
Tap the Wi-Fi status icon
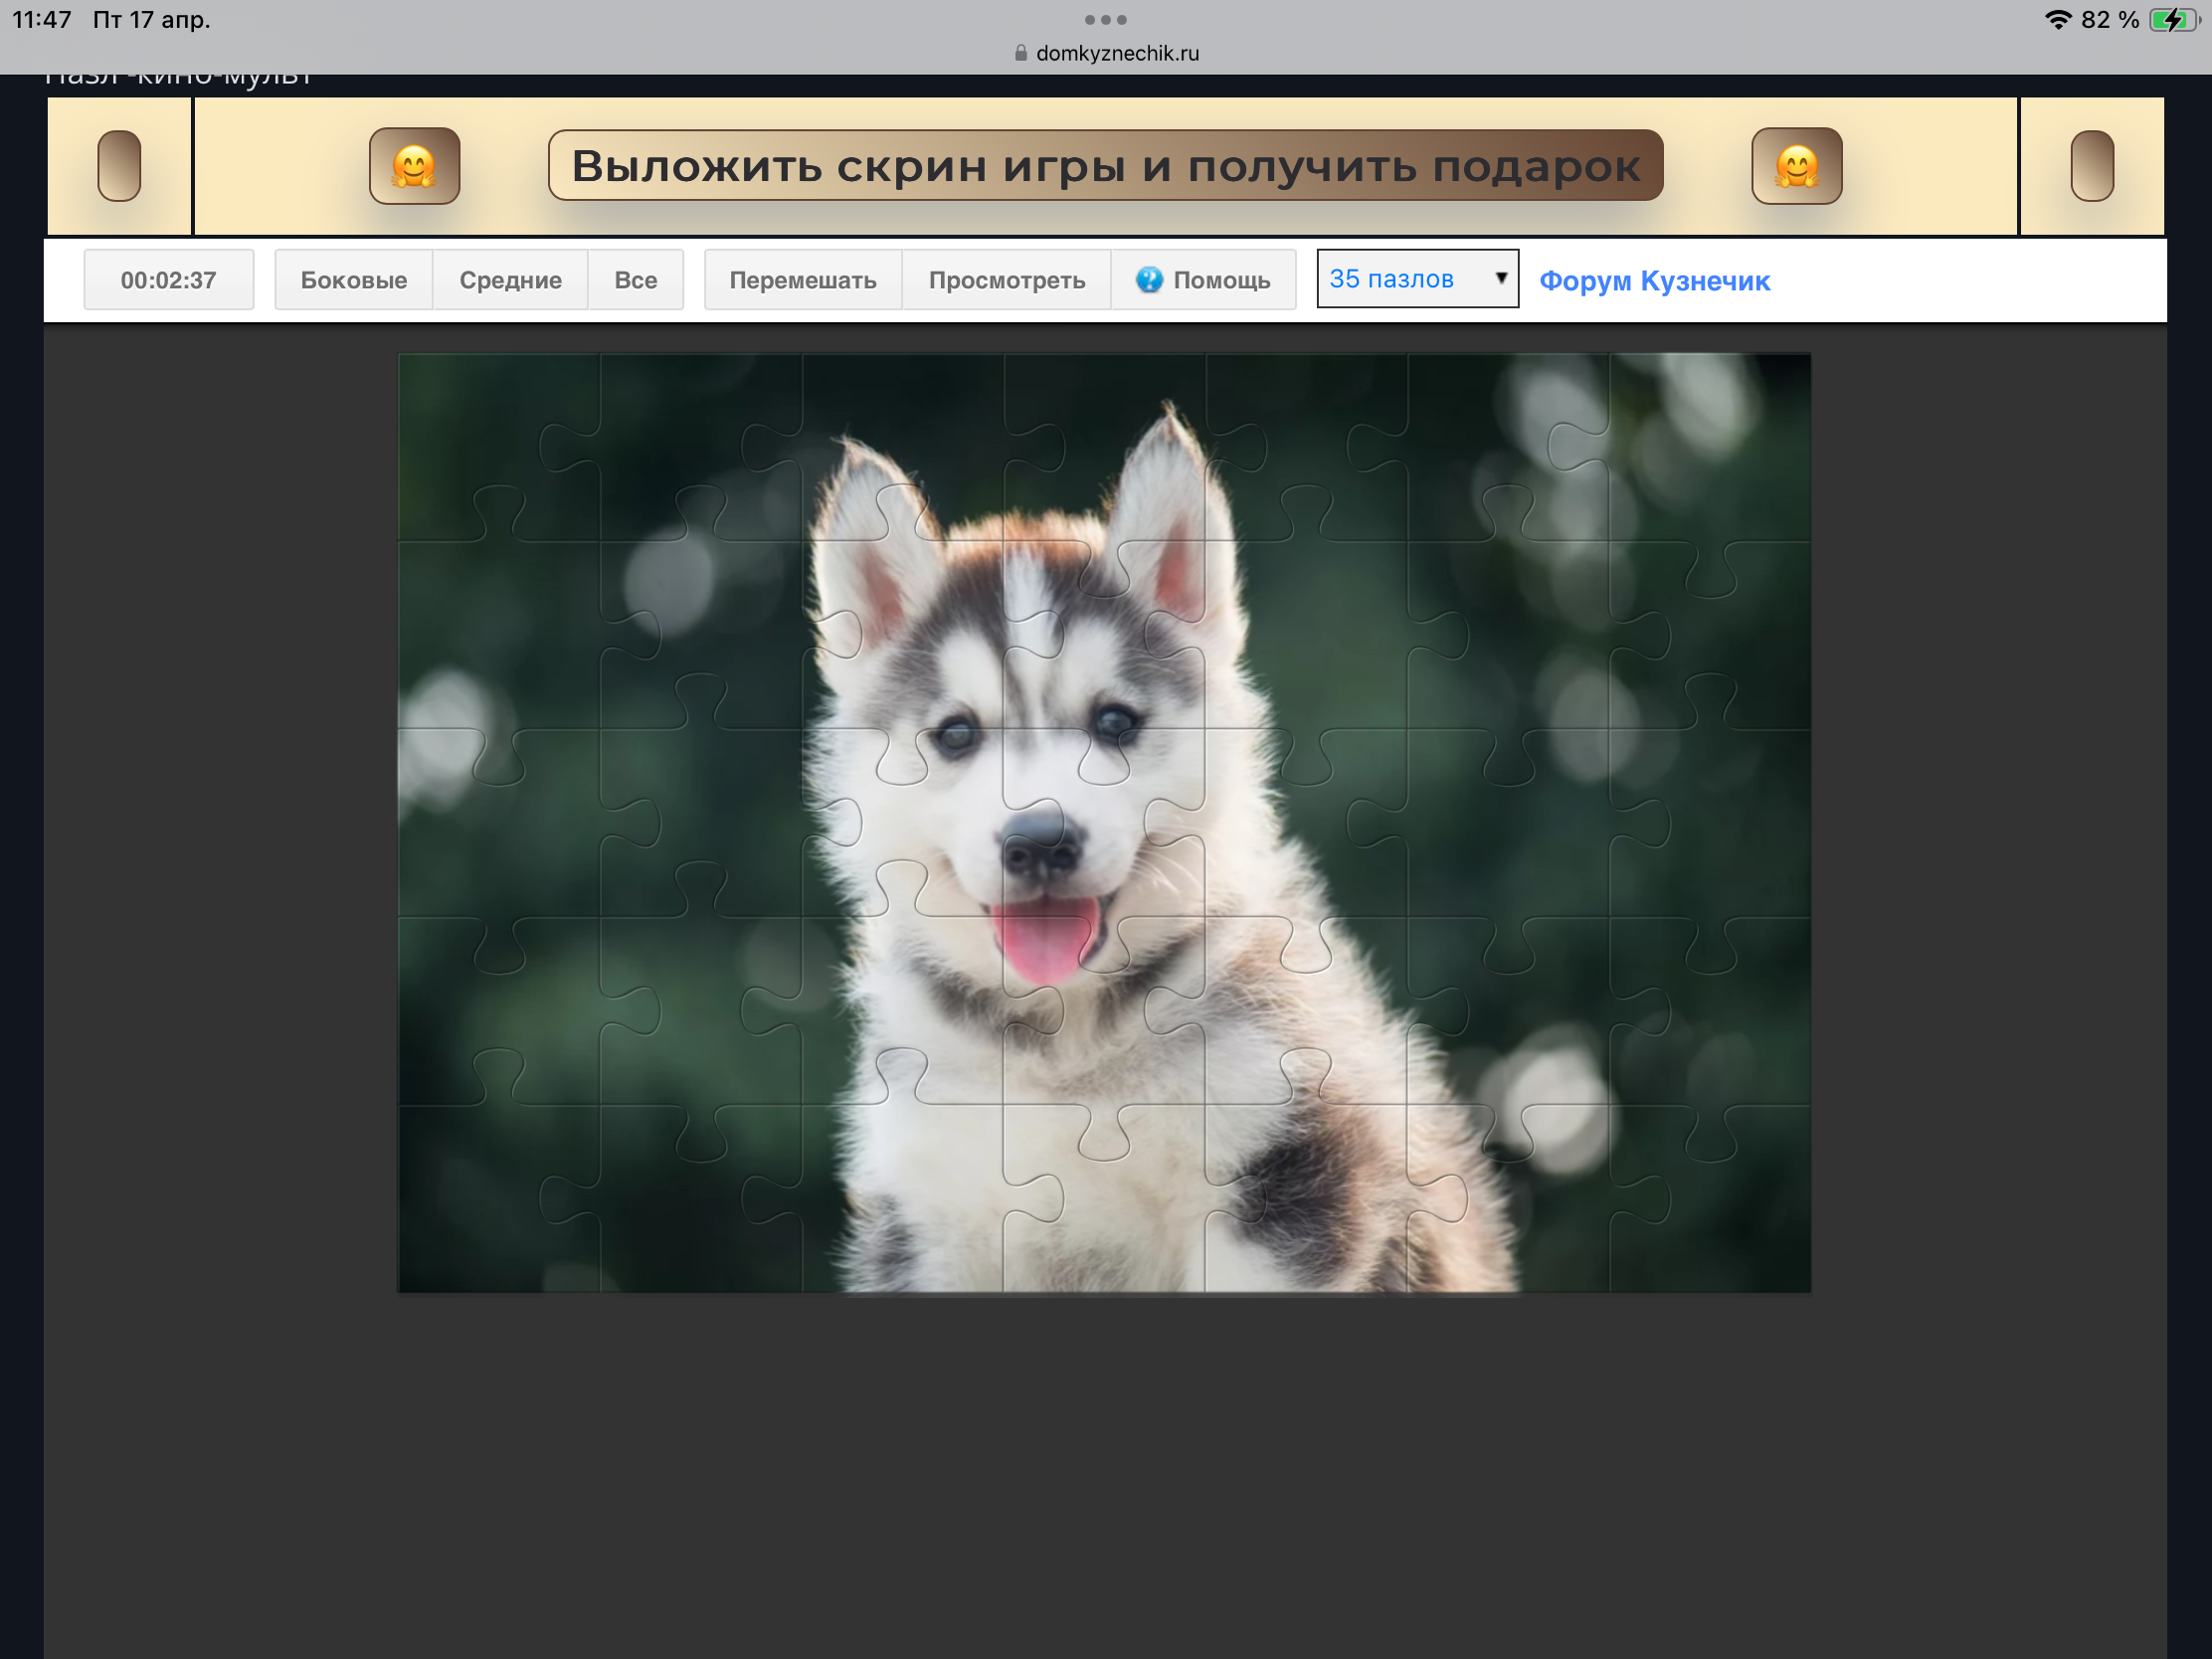coord(2057,20)
